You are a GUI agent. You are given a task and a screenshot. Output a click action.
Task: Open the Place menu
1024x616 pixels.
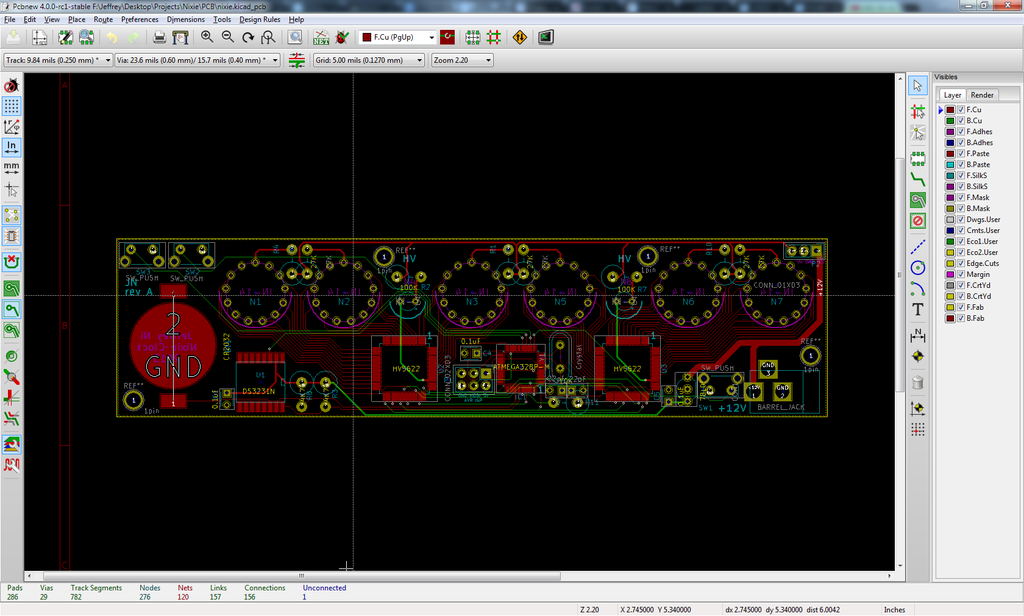[76, 20]
